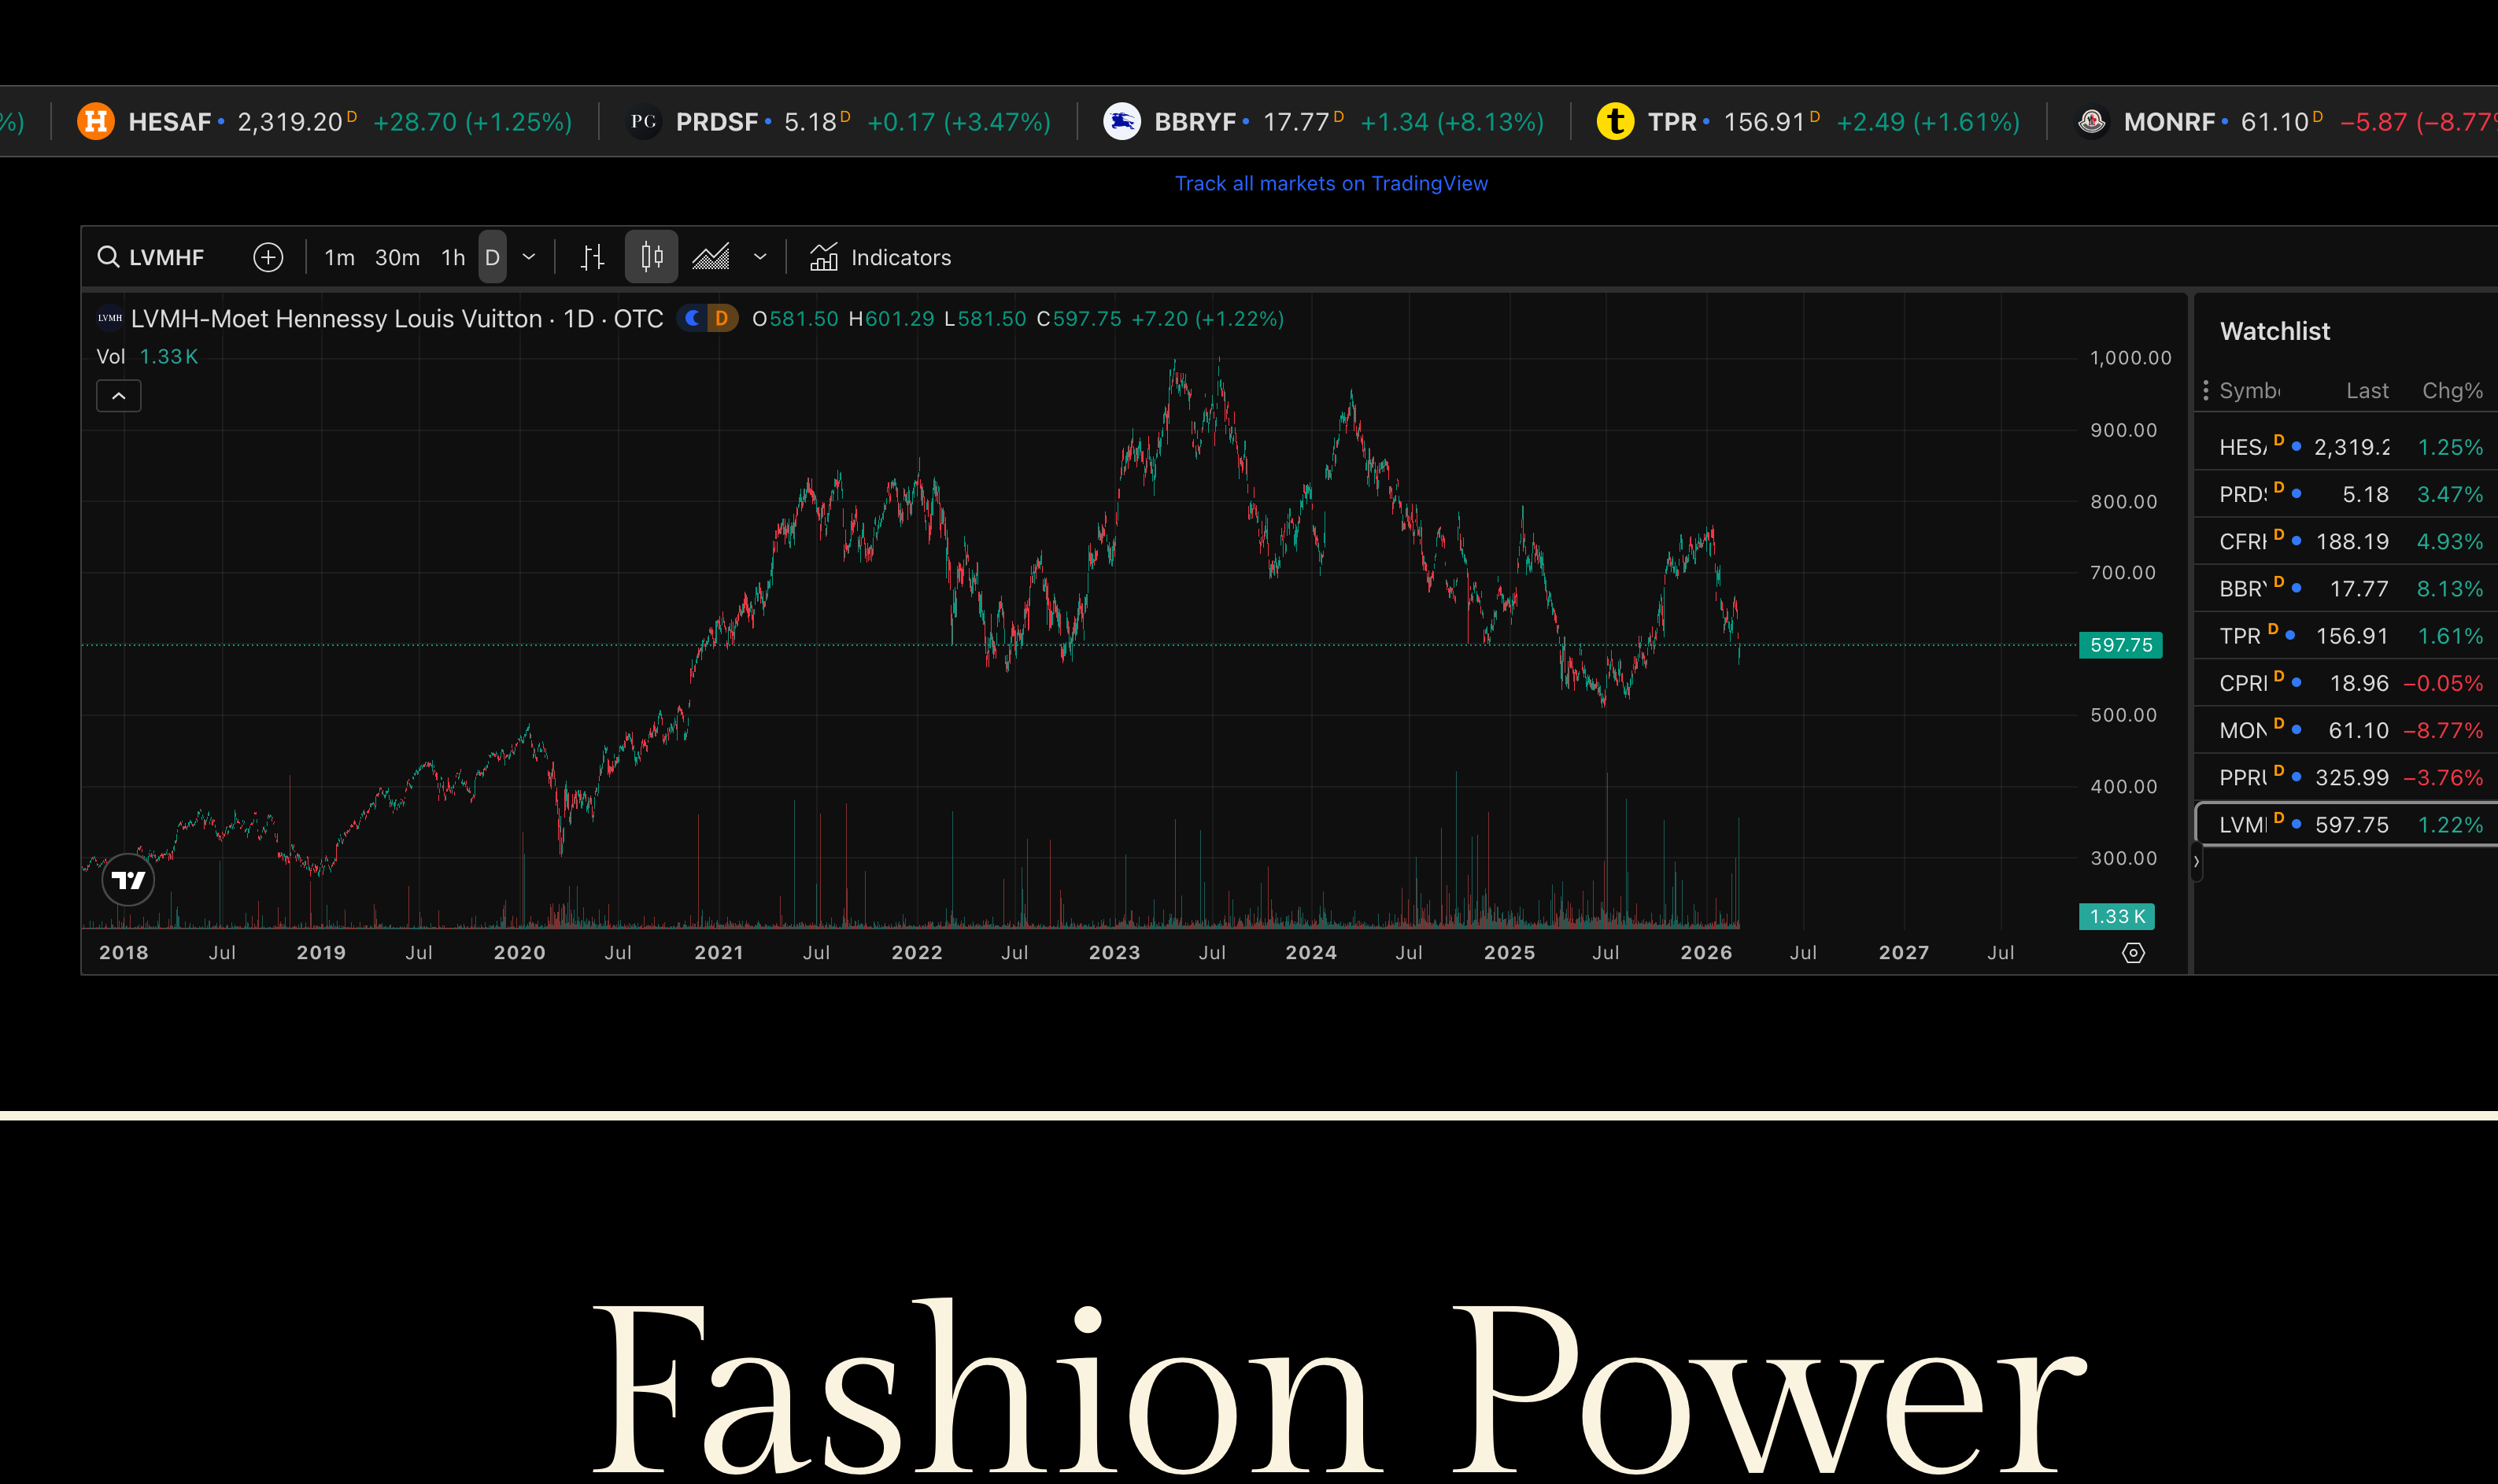Select the Bars chart style icon

click(x=592, y=258)
